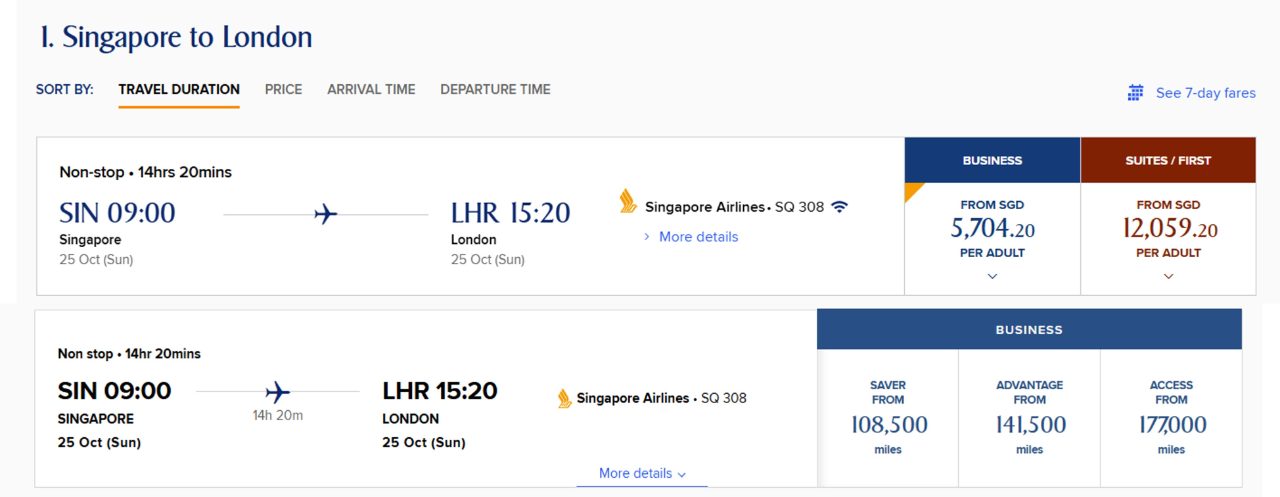Sort flights by Travel Duration
This screenshot has height=497, width=1280.
point(179,89)
